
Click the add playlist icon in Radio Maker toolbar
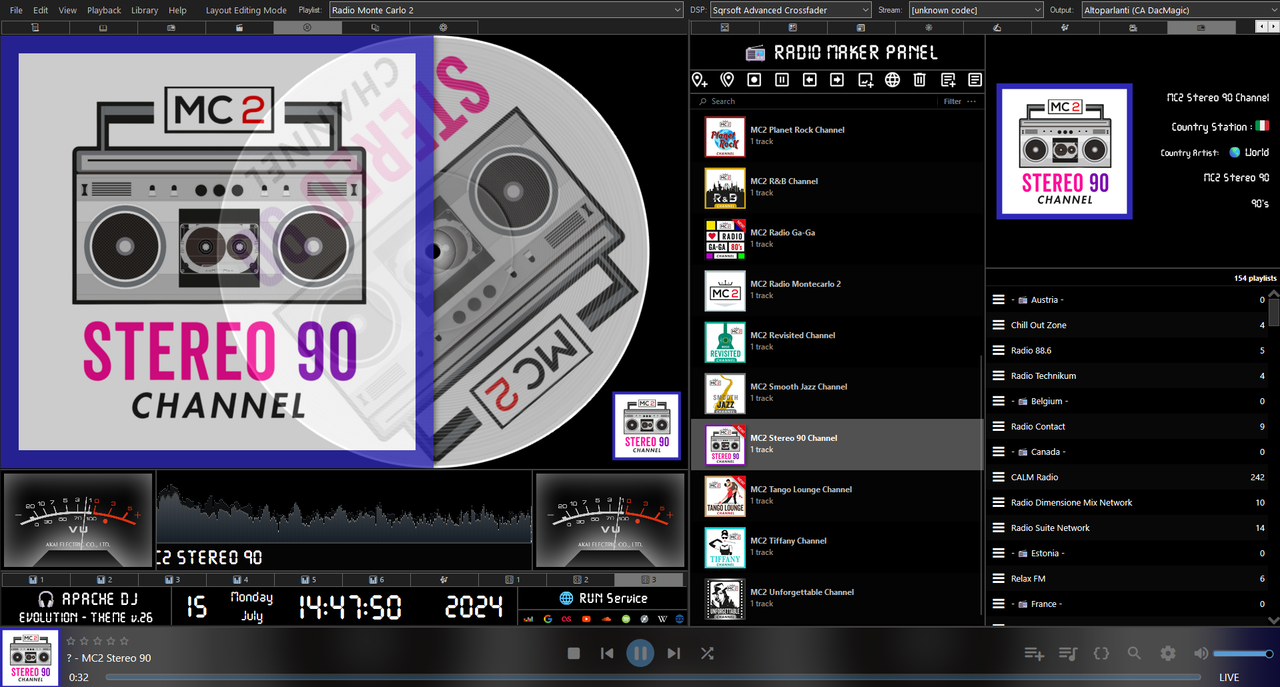point(947,80)
